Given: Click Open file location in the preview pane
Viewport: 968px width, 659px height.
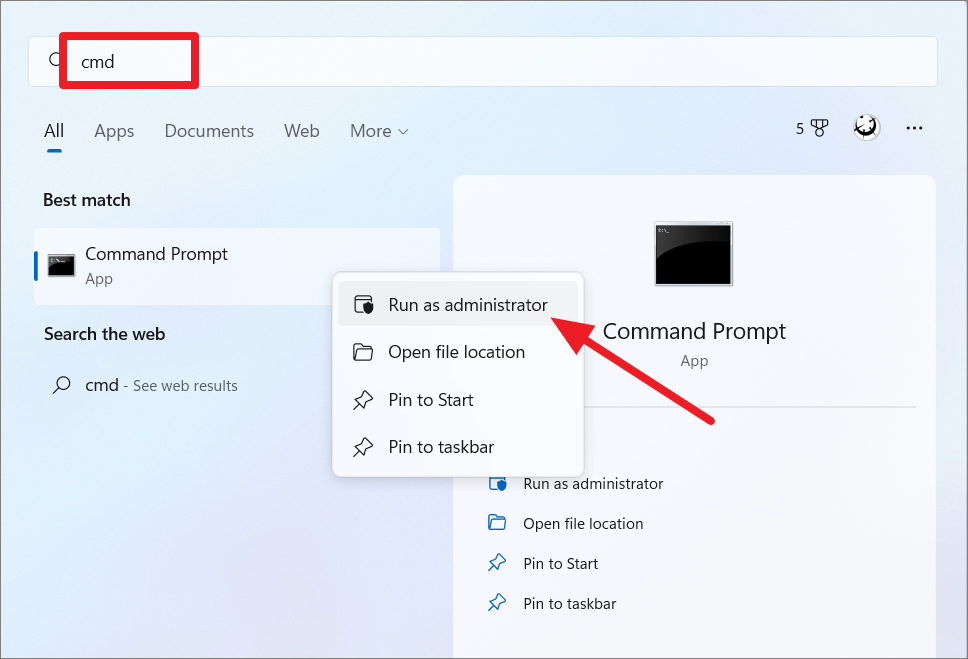Looking at the screenshot, I should 583,524.
